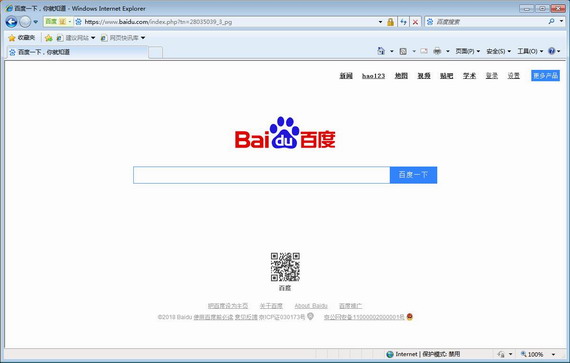
Task: Click the address bar Baidu favicon
Action: tap(78, 22)
